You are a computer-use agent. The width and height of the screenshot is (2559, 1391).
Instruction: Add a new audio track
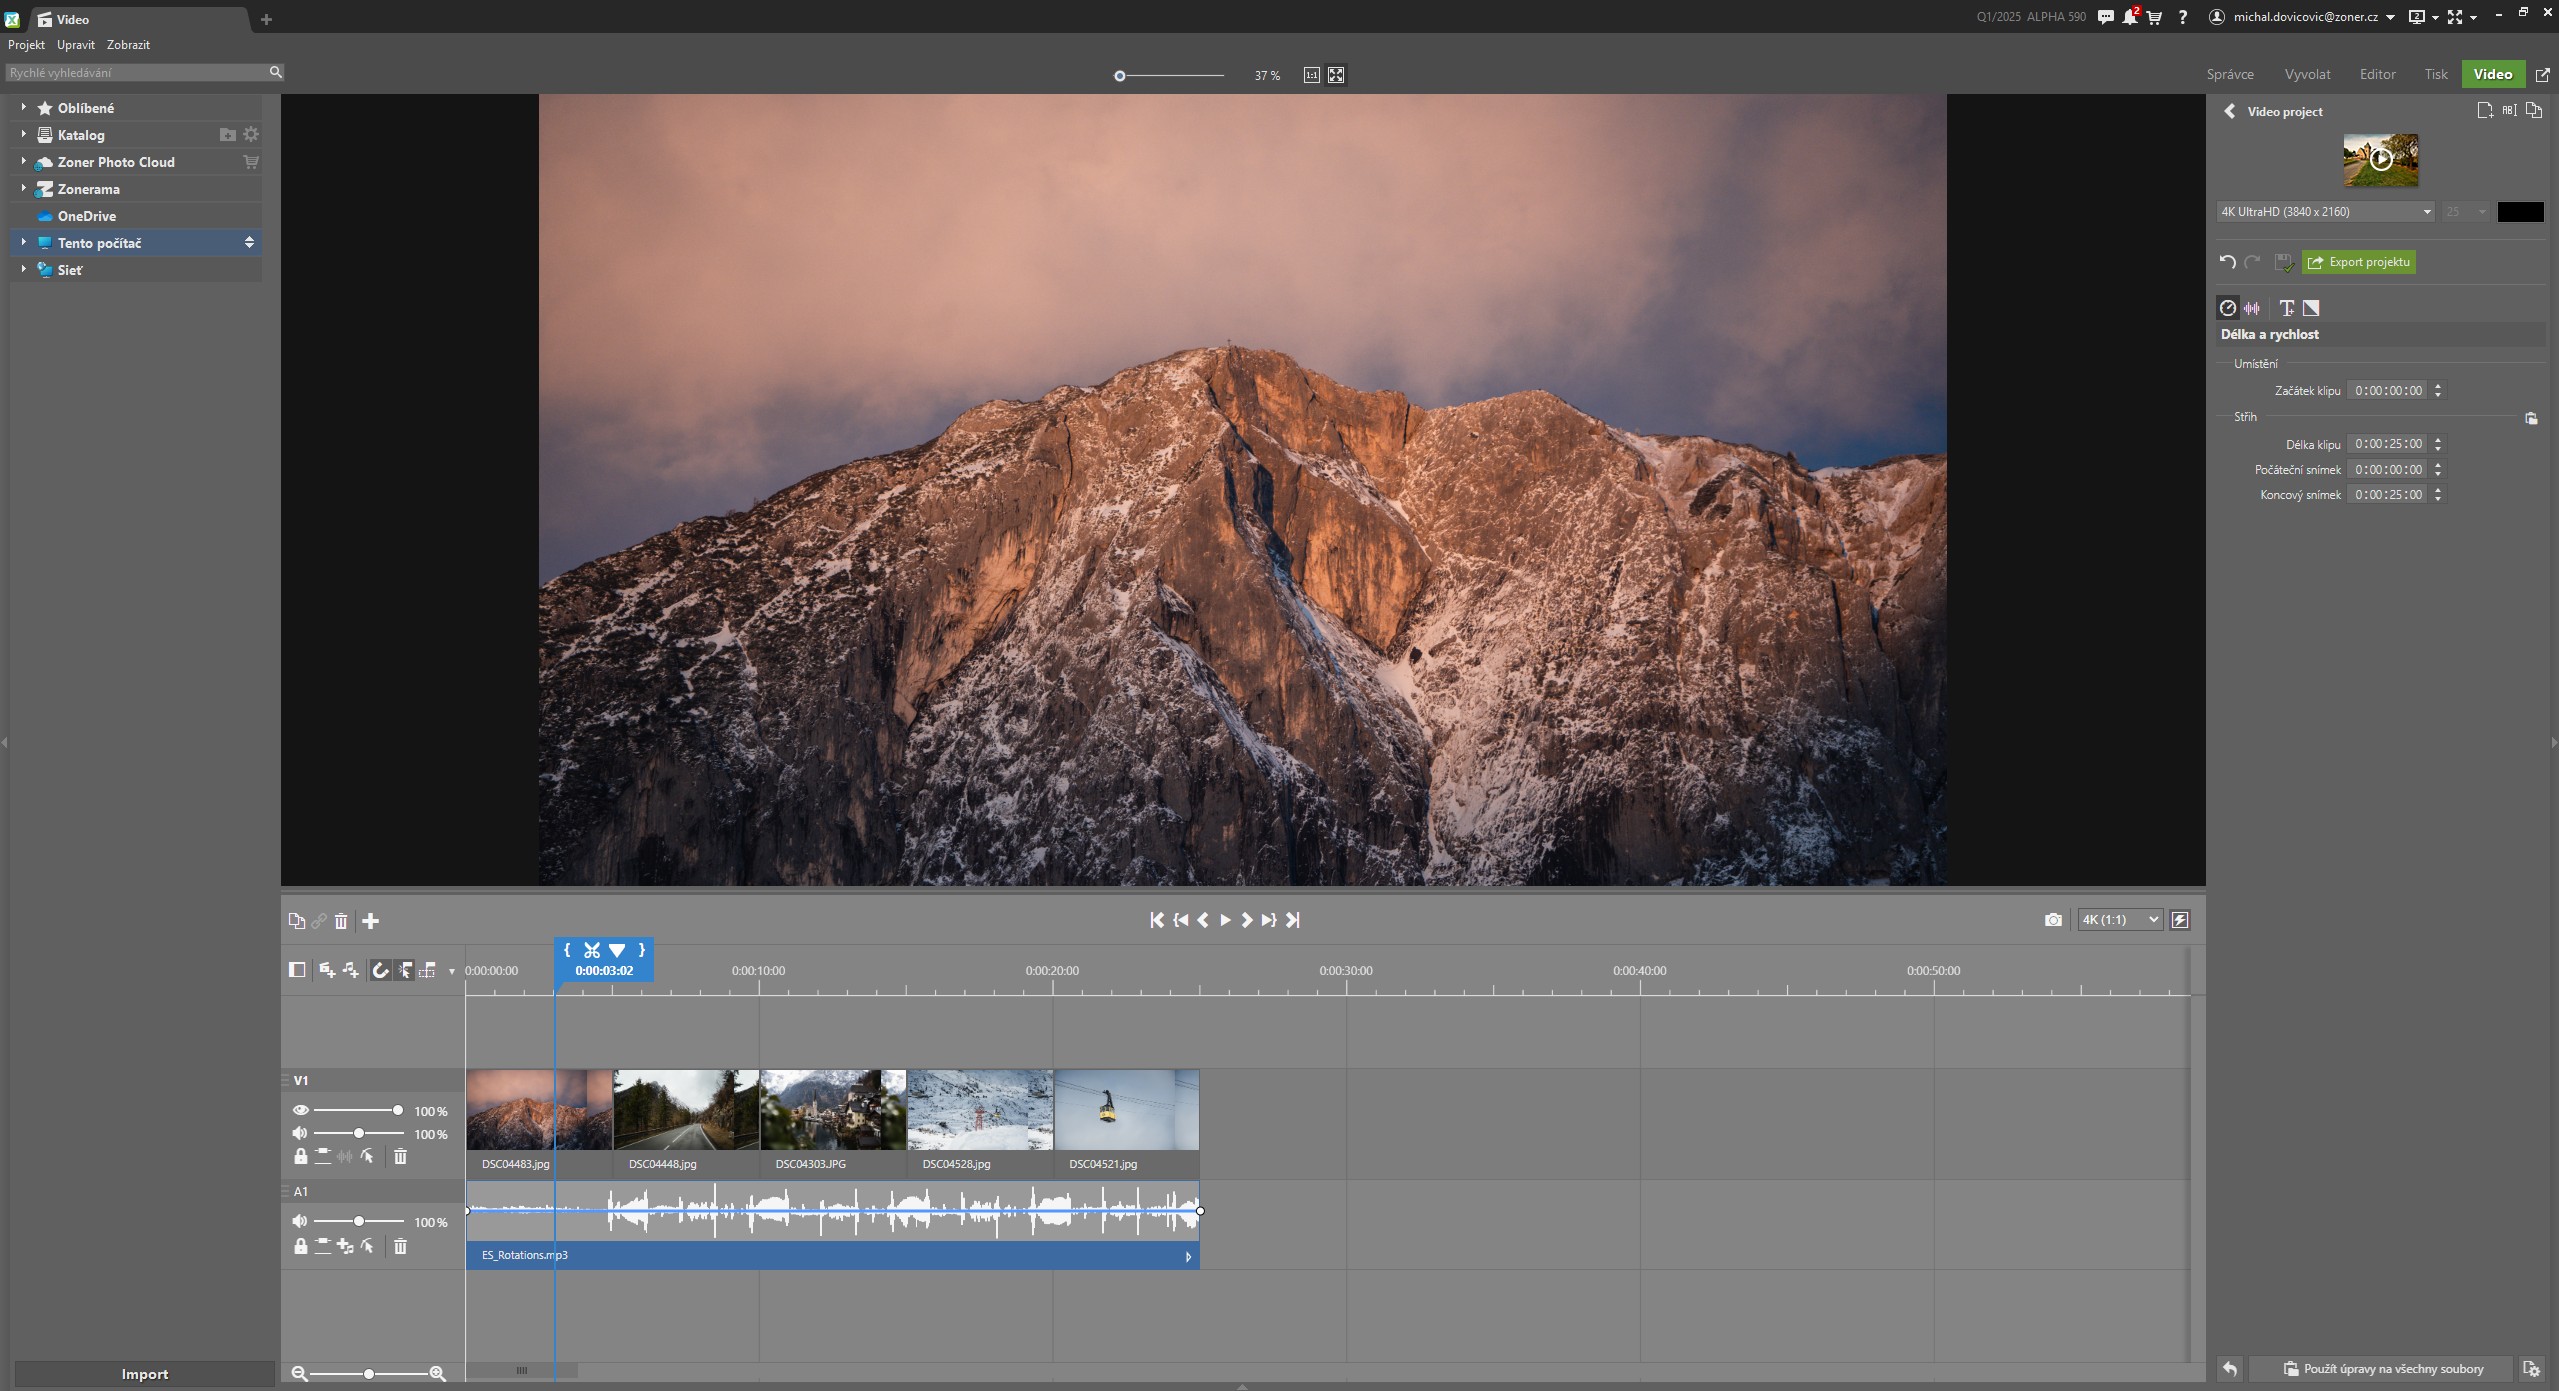pos(350,970)
